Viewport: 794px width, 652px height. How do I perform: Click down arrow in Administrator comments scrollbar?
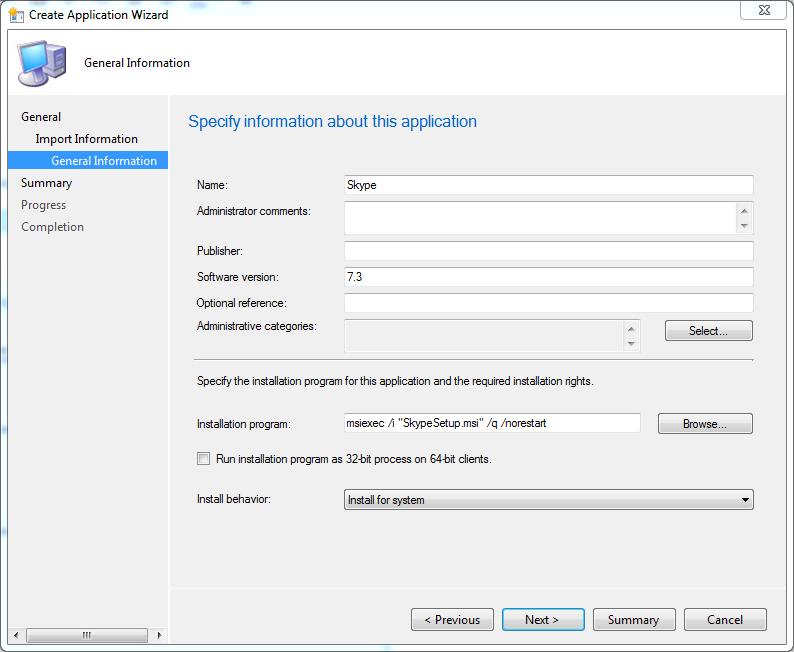pos(744,226)
